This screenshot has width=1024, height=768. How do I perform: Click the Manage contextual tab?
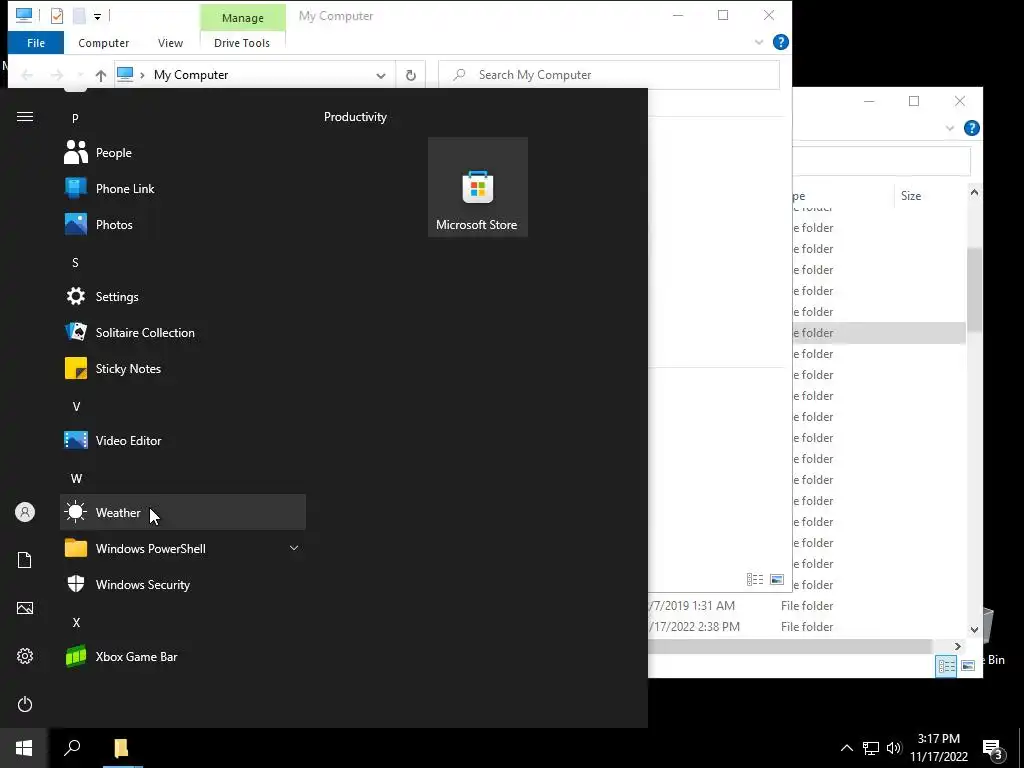coord(243,18)
